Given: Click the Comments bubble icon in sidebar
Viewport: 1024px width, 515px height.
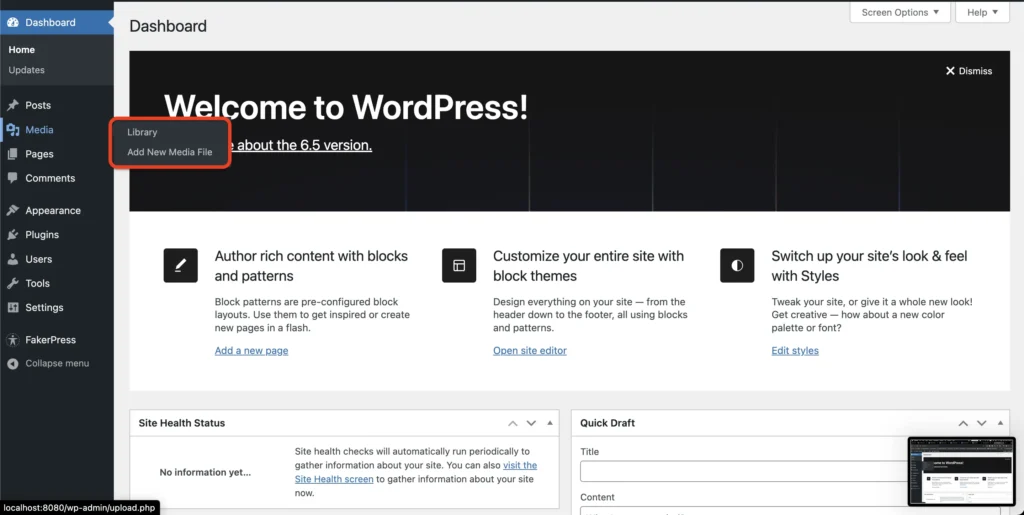Looking at the screenshot, I should coord(13,178).
